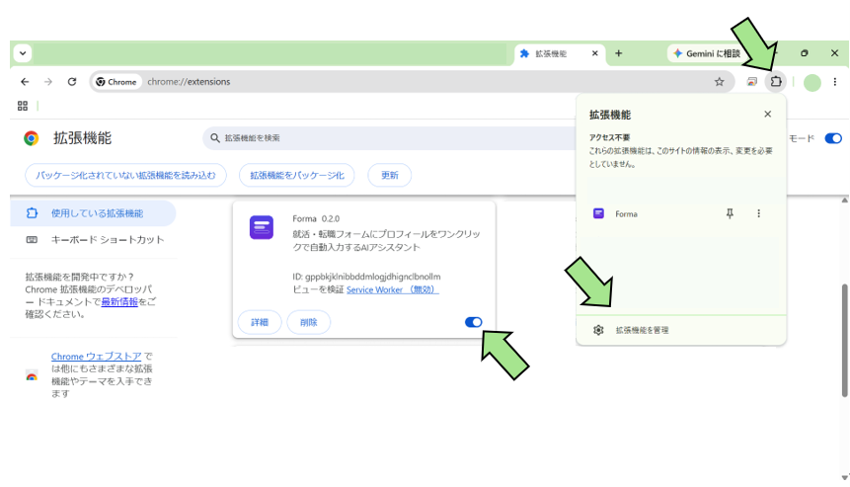850x487 pixels.
Task: Click the 更新 button
Action: 389,175
